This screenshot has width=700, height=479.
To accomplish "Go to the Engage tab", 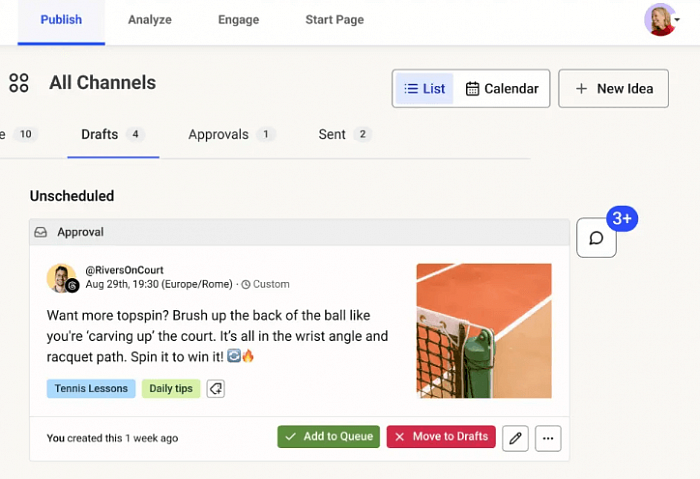I will click(x=238, y=20).
